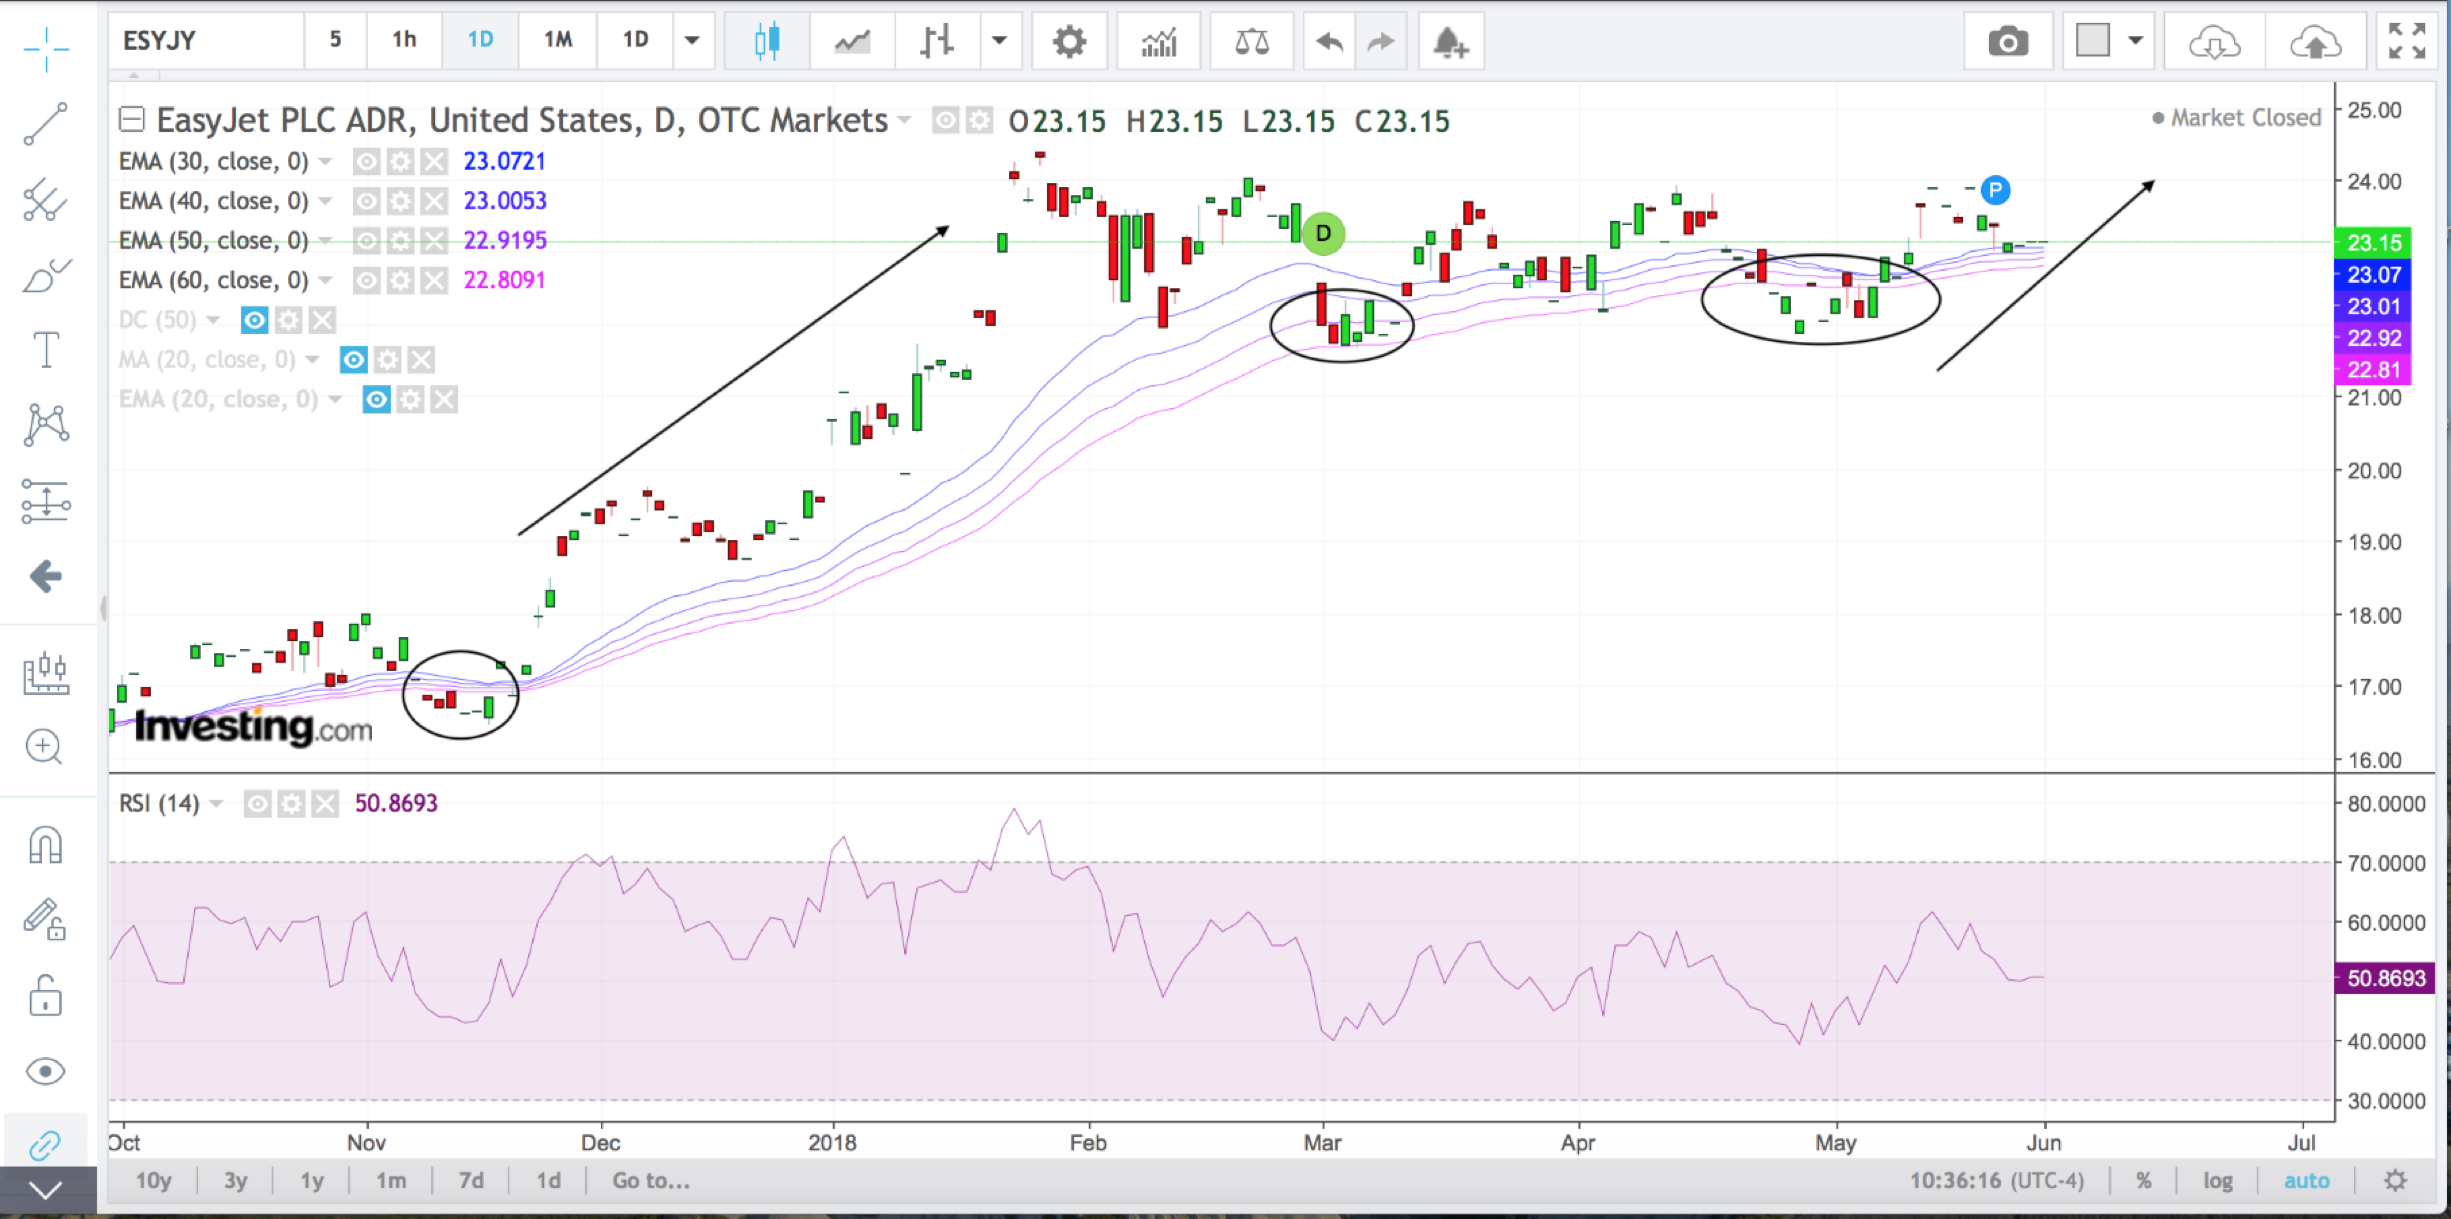Select the zoom in magnifier tool

(x=45, y=747)
